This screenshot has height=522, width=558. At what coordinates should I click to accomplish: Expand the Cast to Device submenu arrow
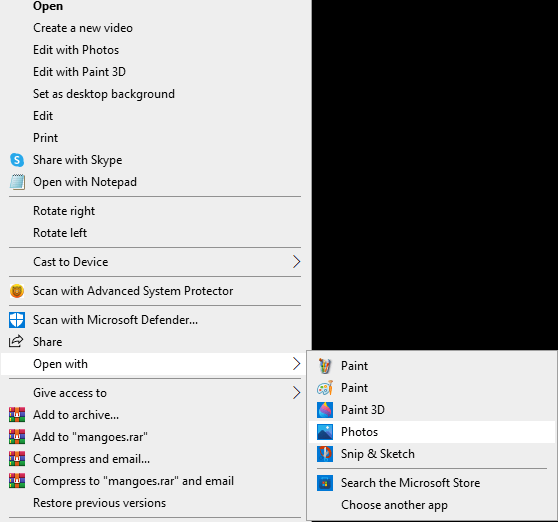click(x=296, y=262)
